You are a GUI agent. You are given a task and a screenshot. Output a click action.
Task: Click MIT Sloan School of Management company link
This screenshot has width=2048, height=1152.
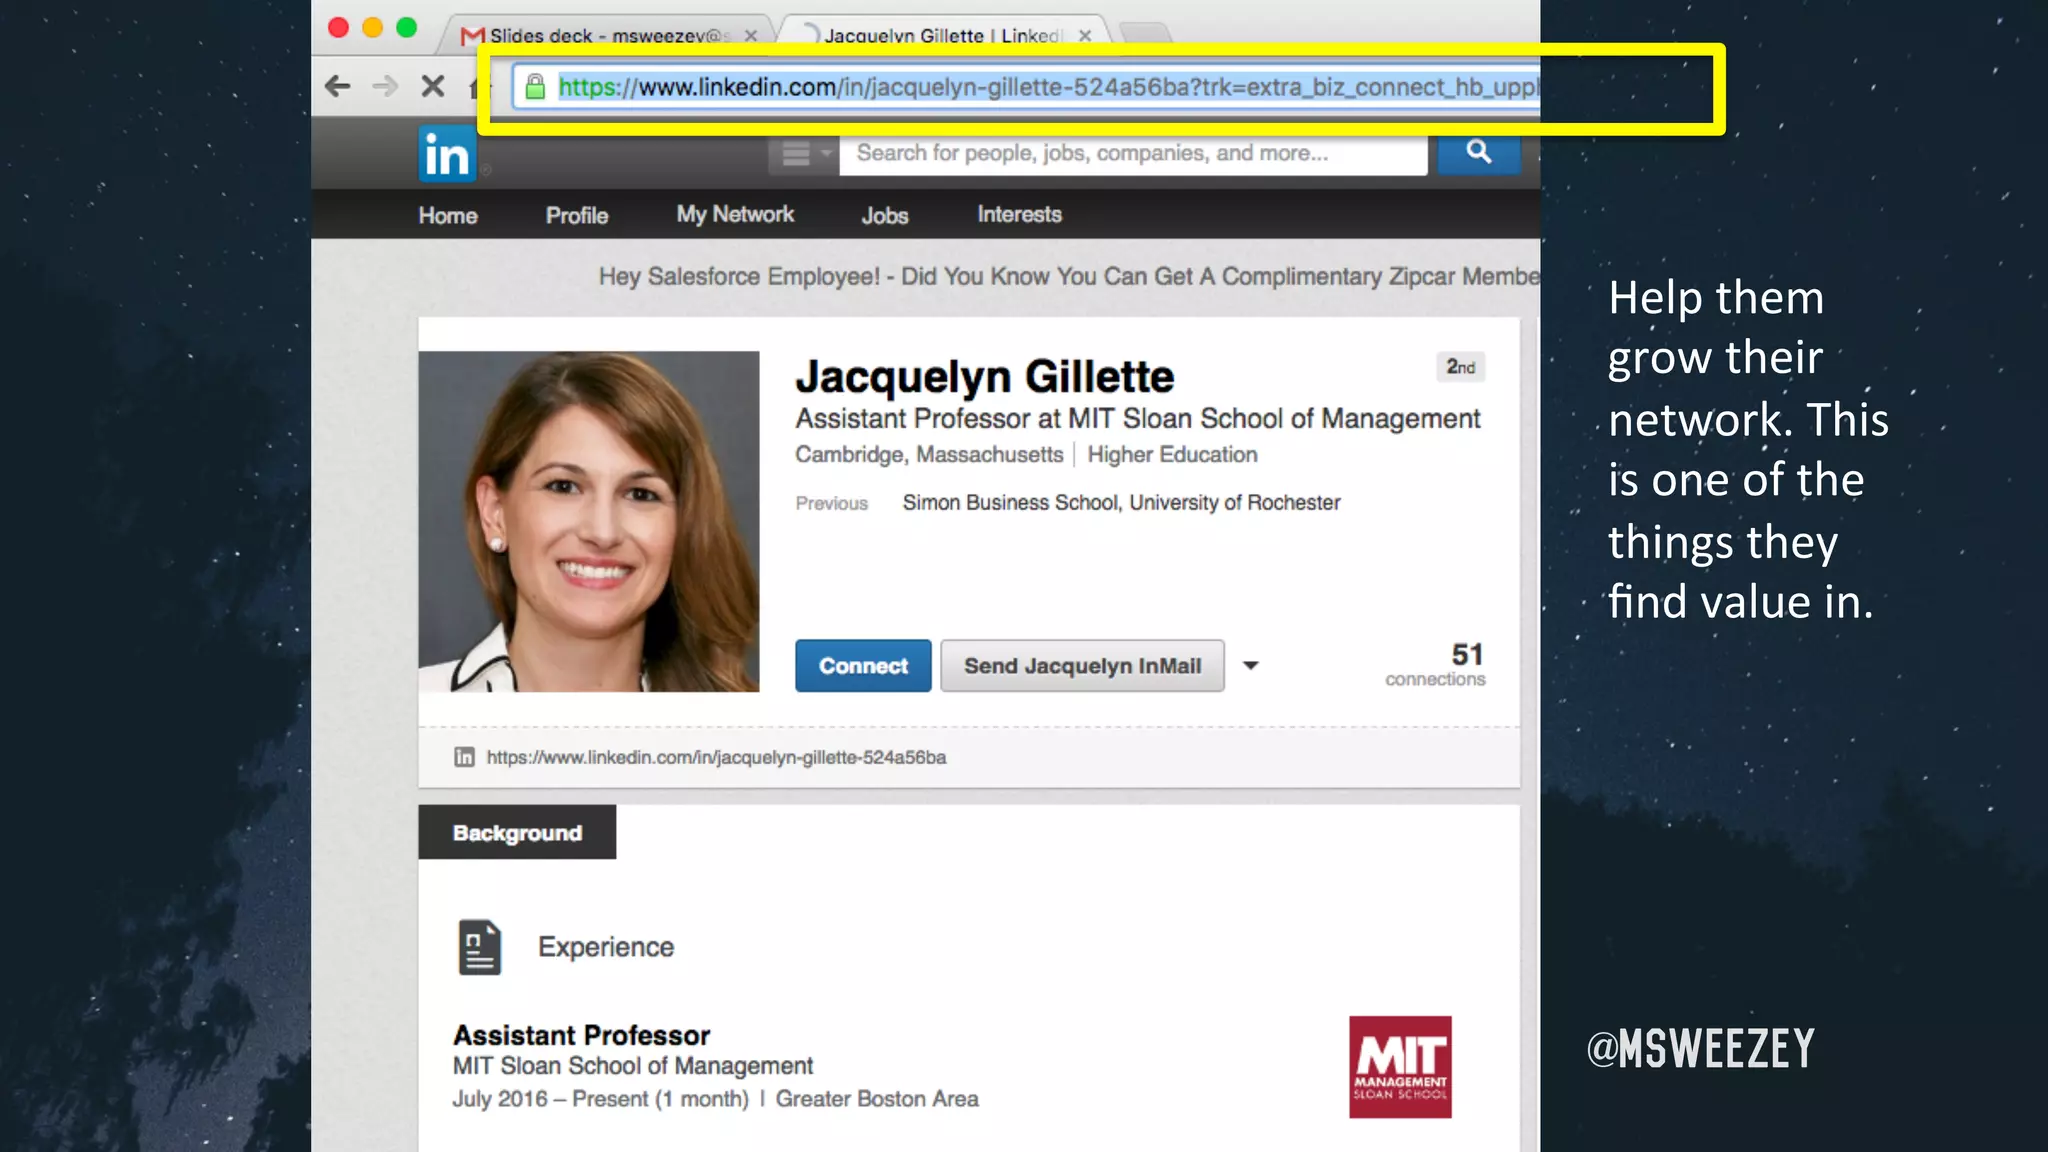[x=633, y=1066]
